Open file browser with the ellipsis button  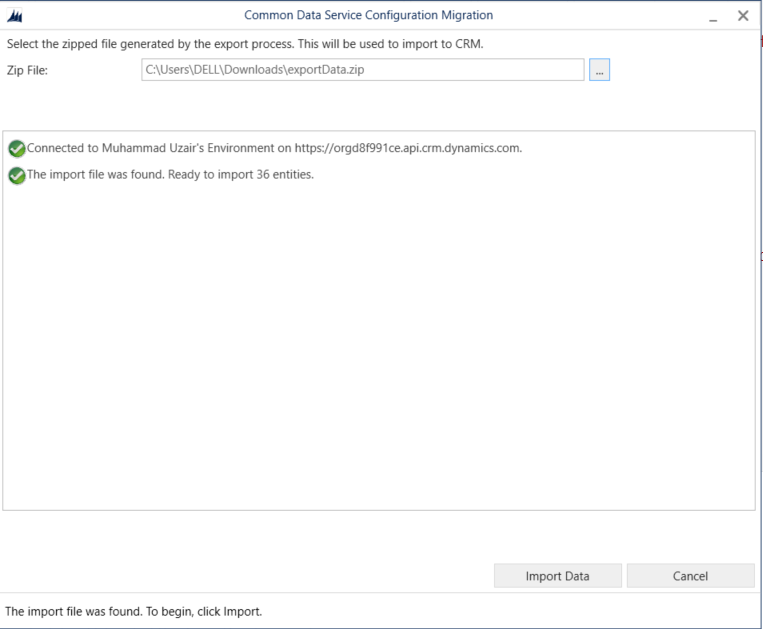pos(599,70)
